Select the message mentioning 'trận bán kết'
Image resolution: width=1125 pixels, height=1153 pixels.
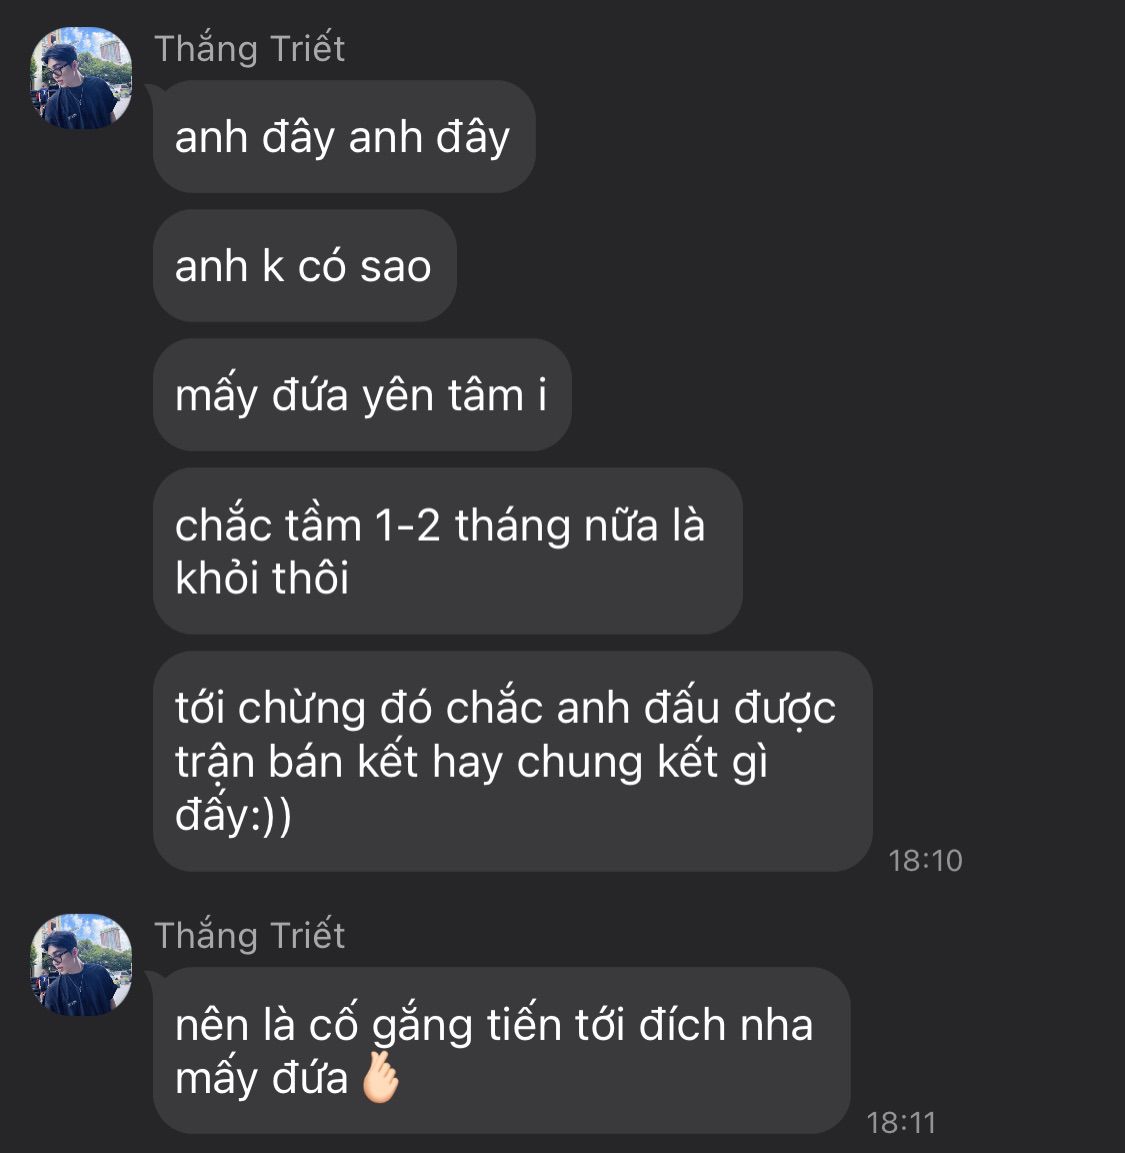[512, 761]
